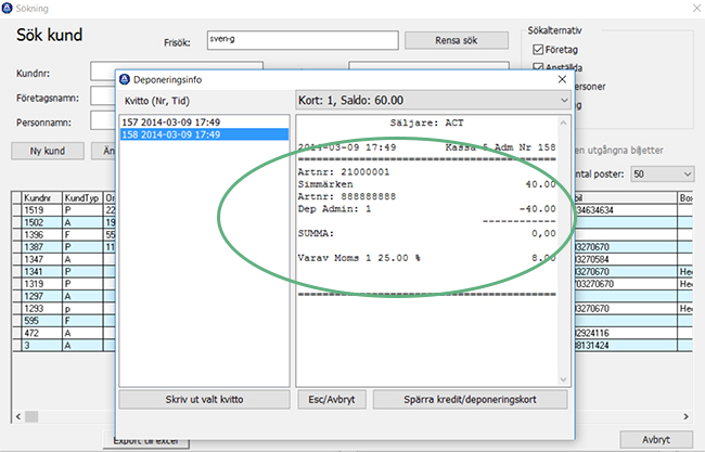Click the Dep Admin: 1 receipt line

click(x=427, y=209)
